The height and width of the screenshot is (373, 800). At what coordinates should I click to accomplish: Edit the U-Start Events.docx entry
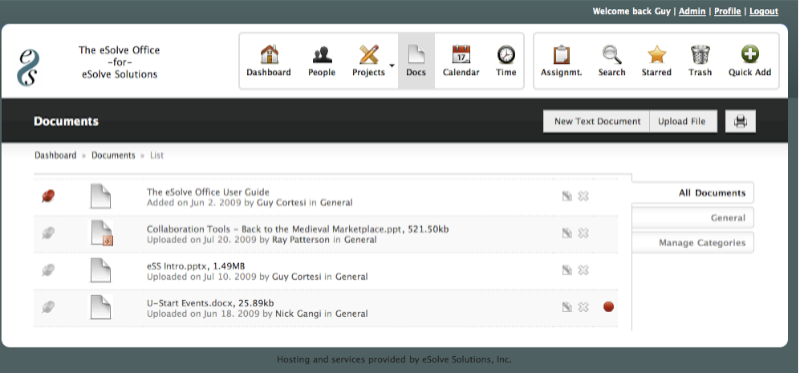coord(567,307)
